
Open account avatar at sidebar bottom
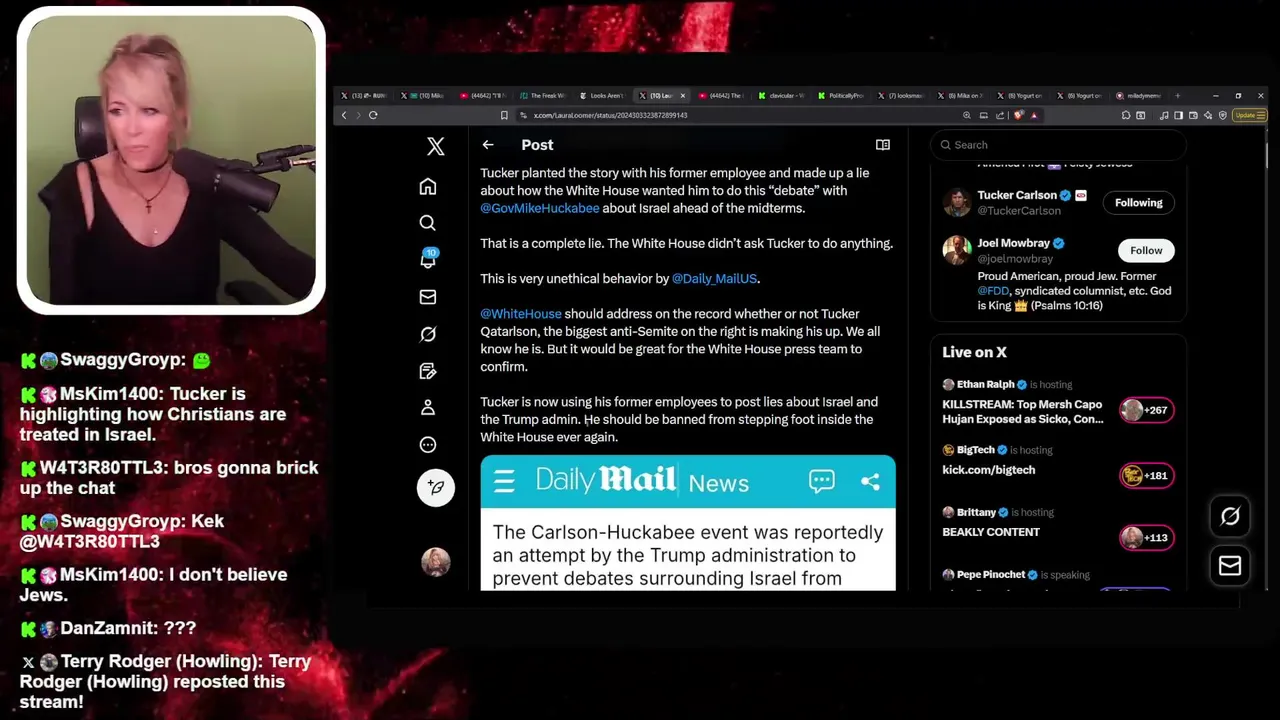point(436,562)
